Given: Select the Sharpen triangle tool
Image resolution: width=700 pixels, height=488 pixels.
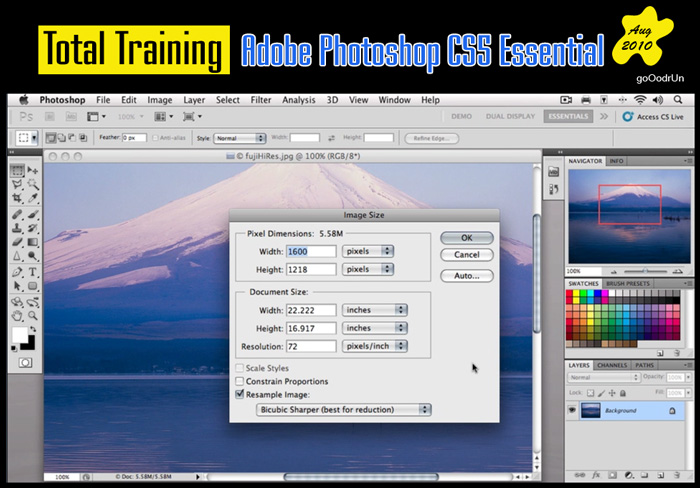Looking at the screenshot, I should pos(17,256).
